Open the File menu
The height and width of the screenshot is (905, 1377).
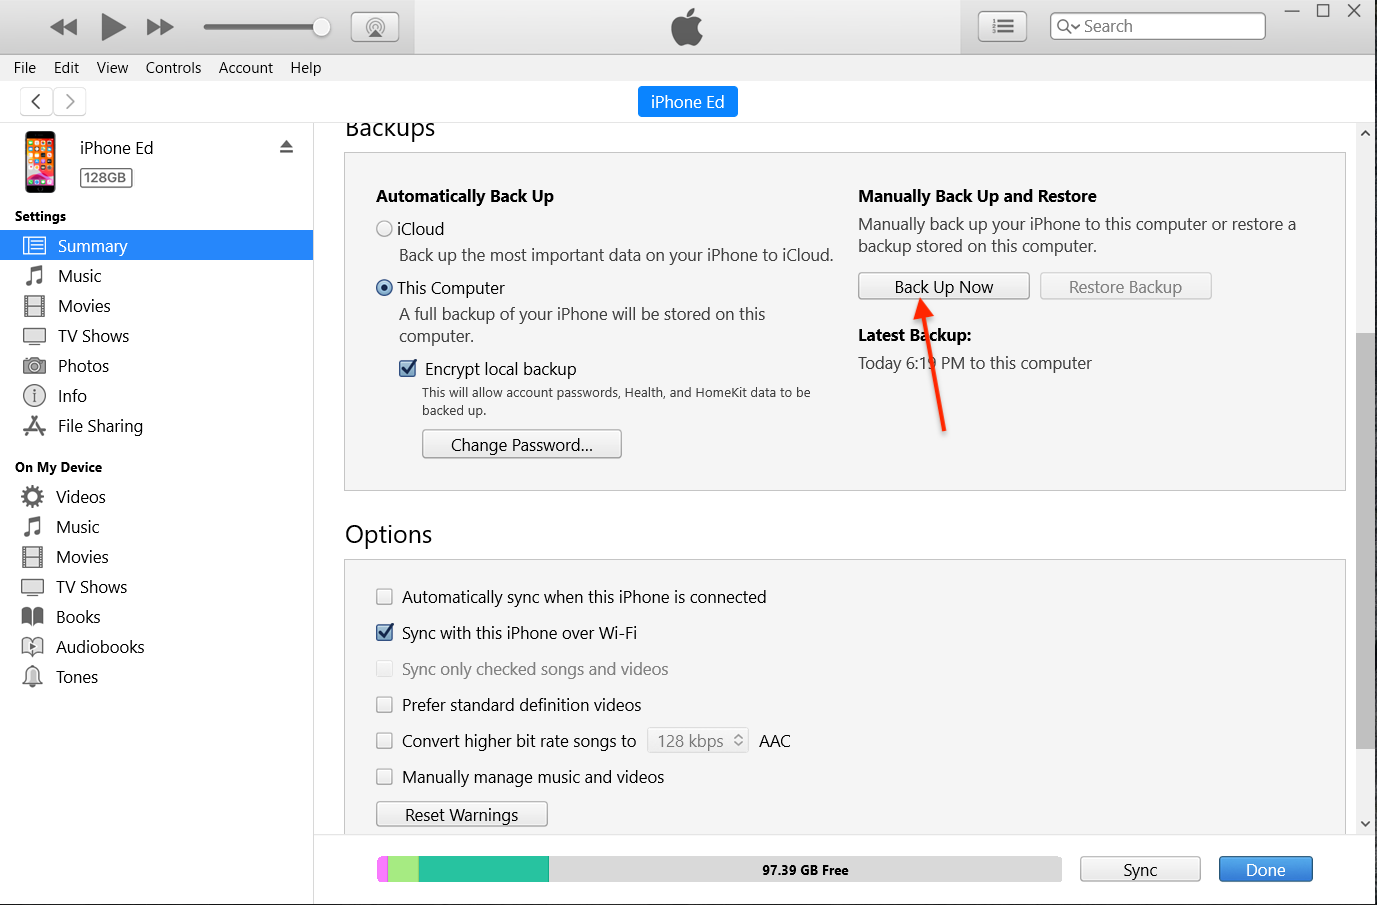(25, 68)
